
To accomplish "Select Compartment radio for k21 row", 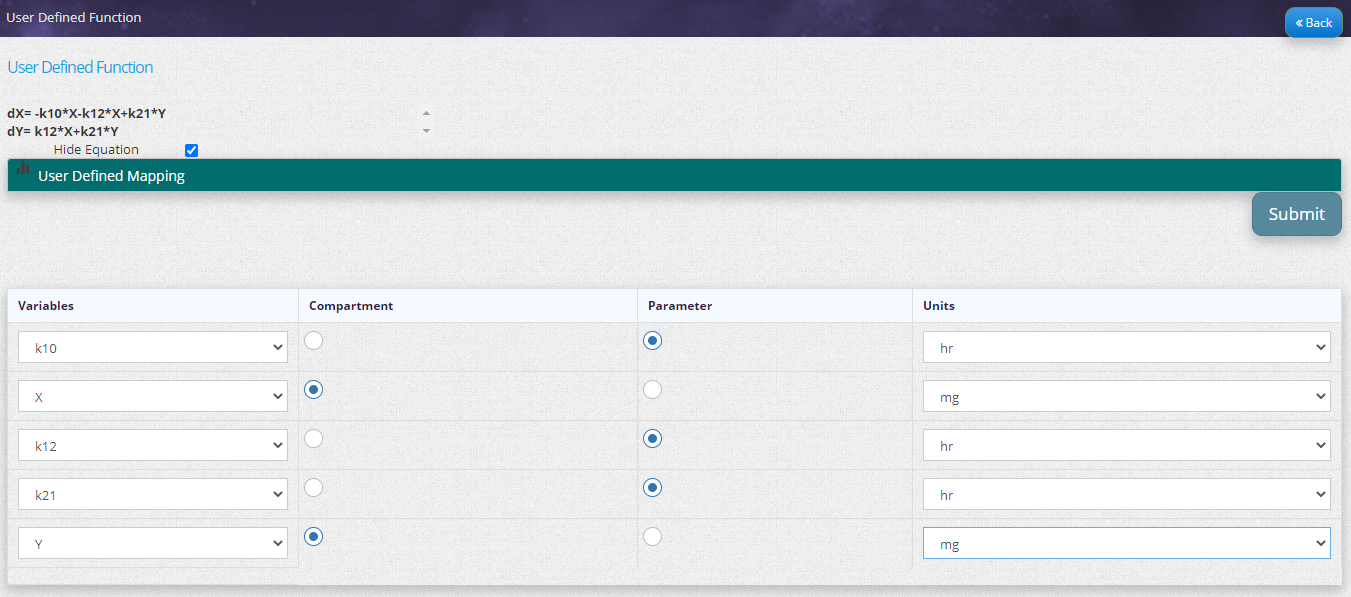I will 314,487.
